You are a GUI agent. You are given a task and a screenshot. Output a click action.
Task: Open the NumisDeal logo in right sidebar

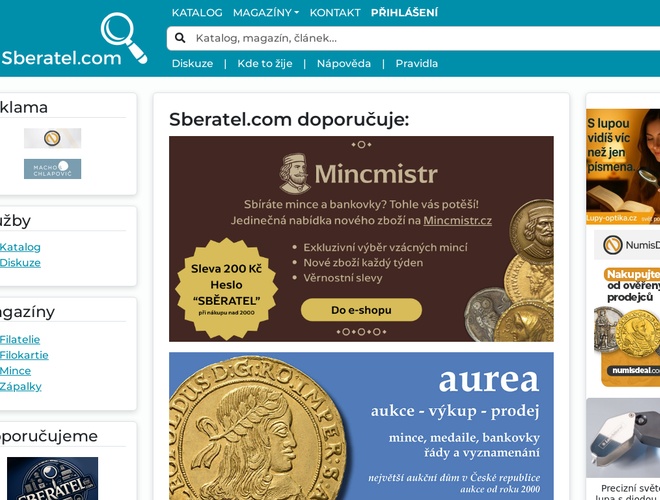(627, 245)
